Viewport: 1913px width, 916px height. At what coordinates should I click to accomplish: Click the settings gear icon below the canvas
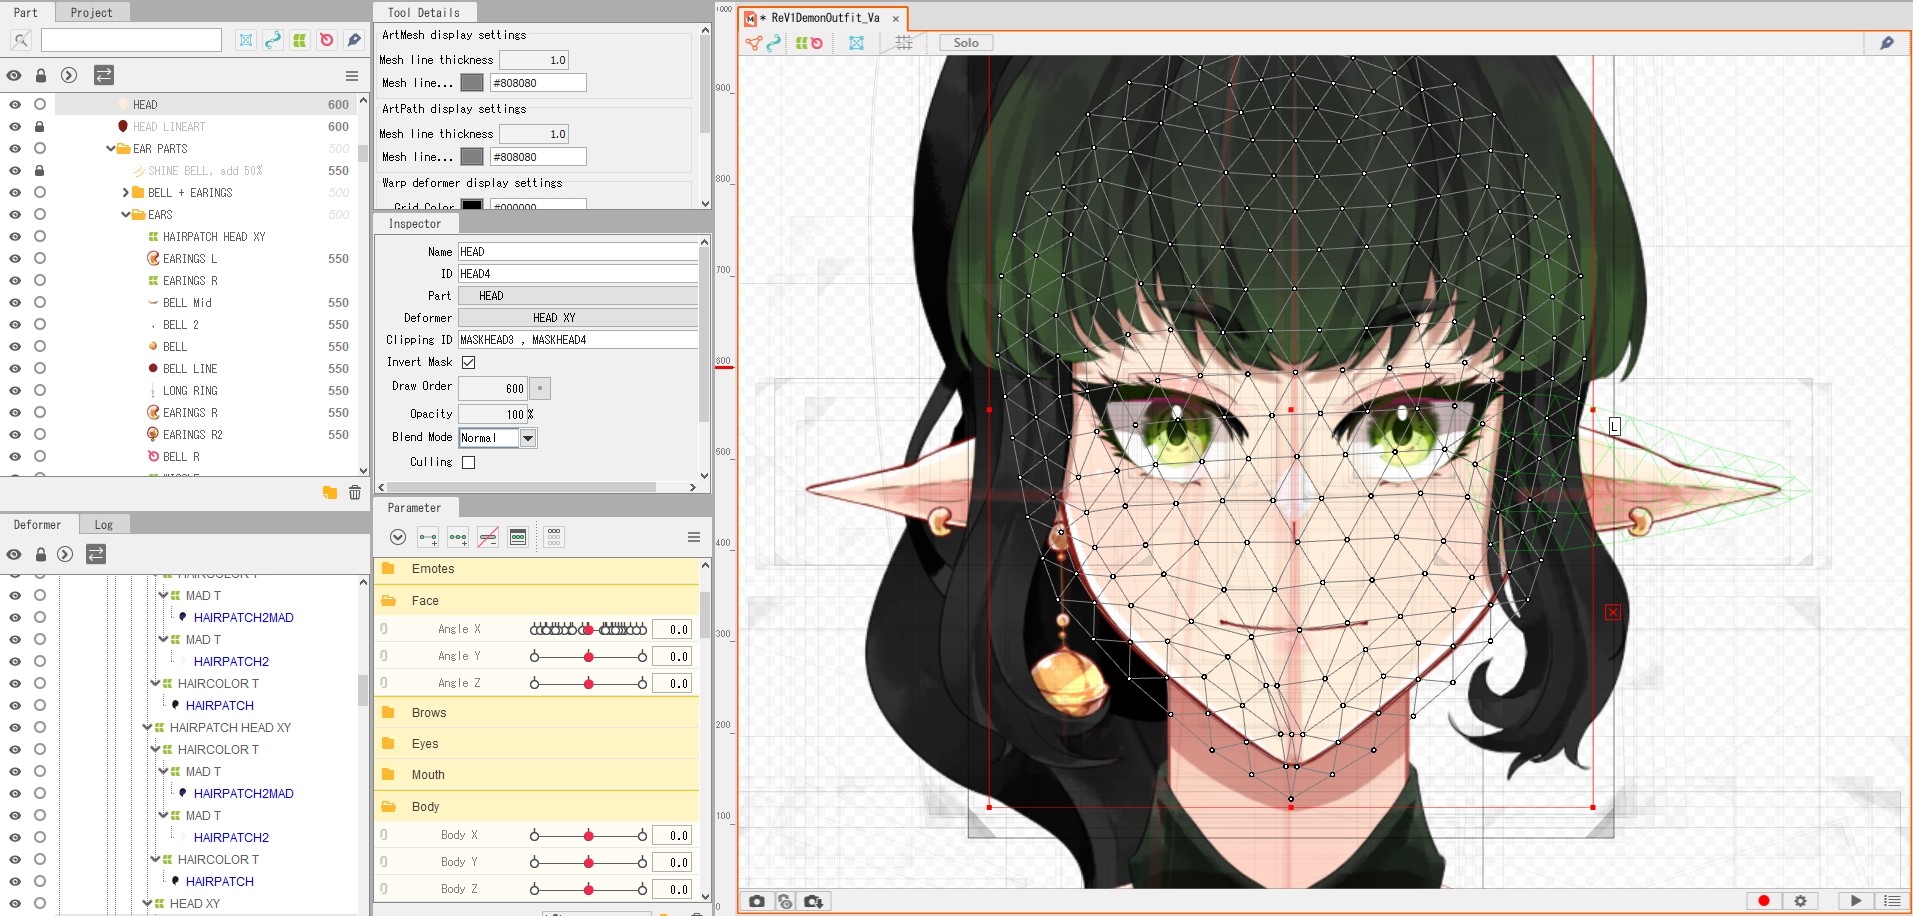pyautogui.click(x=1800, y=901)
